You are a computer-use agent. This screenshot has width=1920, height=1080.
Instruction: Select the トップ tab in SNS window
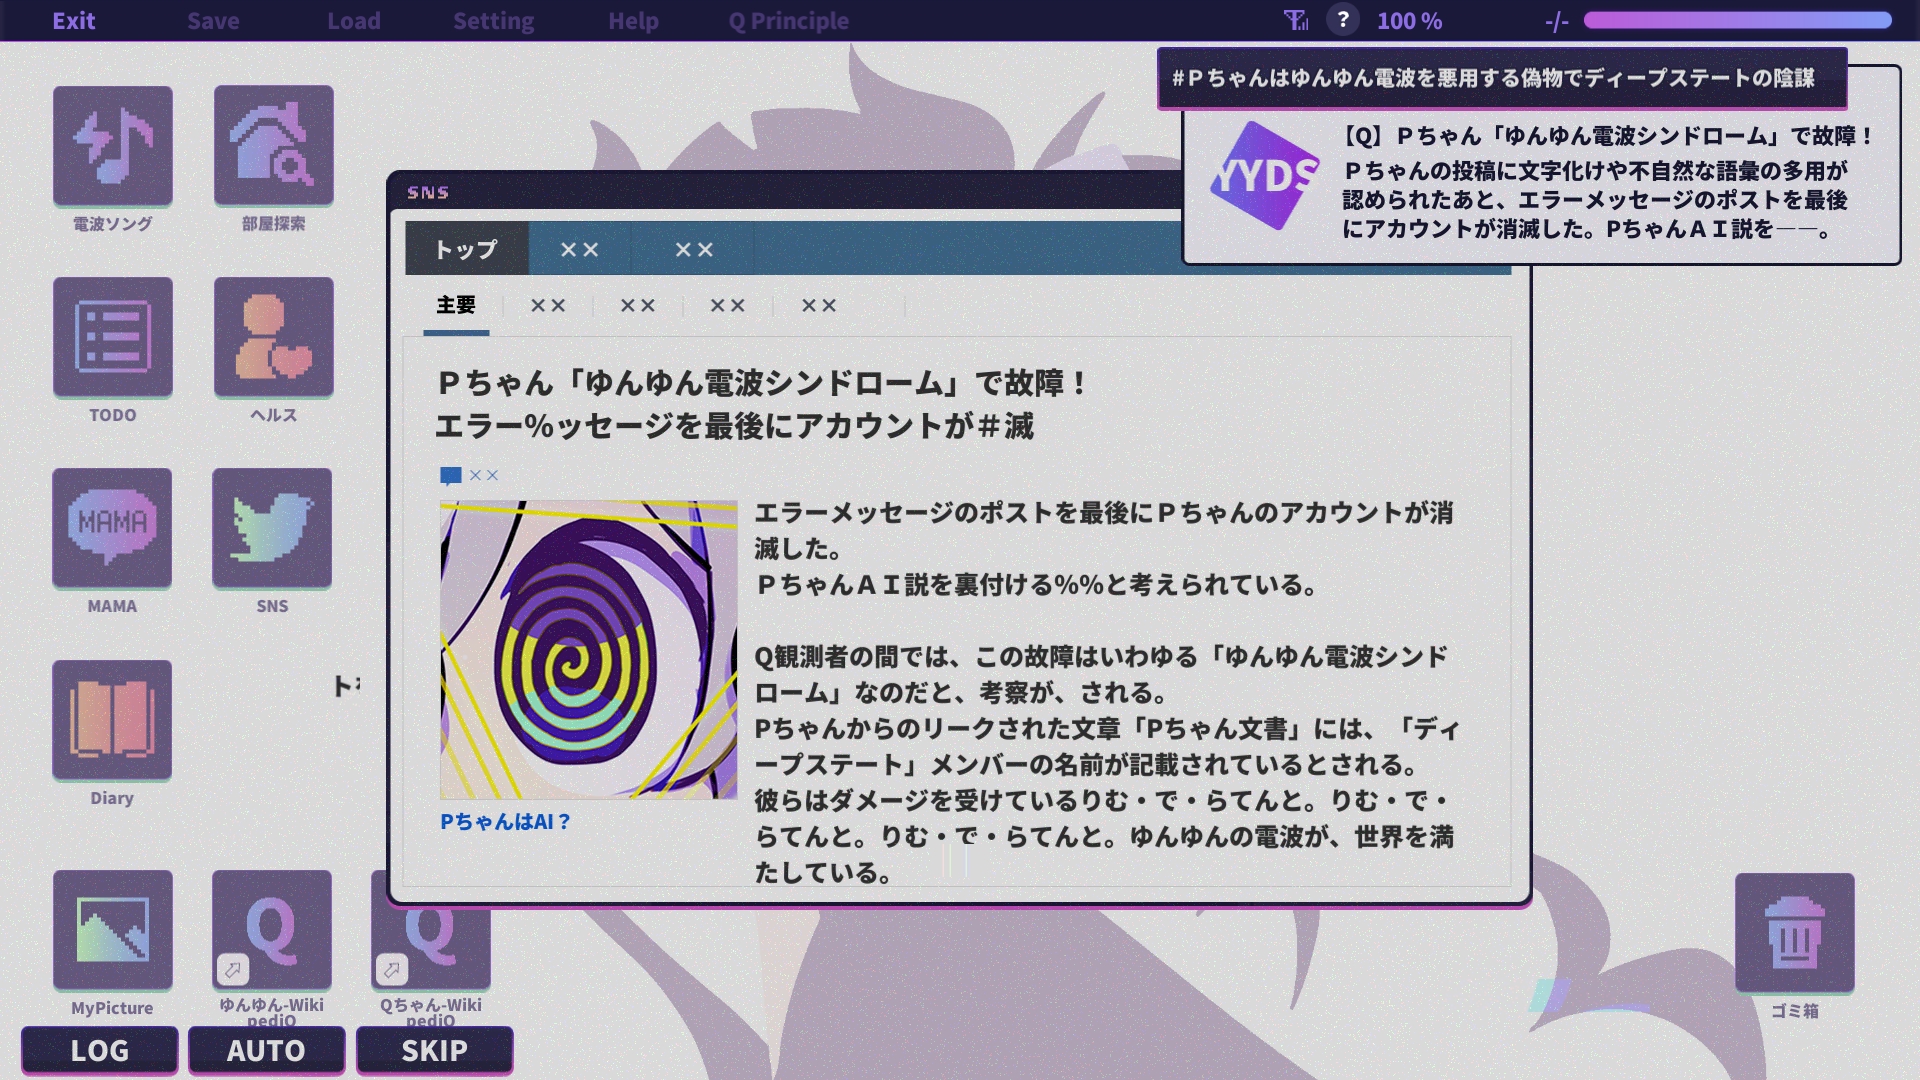[x=466, y=249]
